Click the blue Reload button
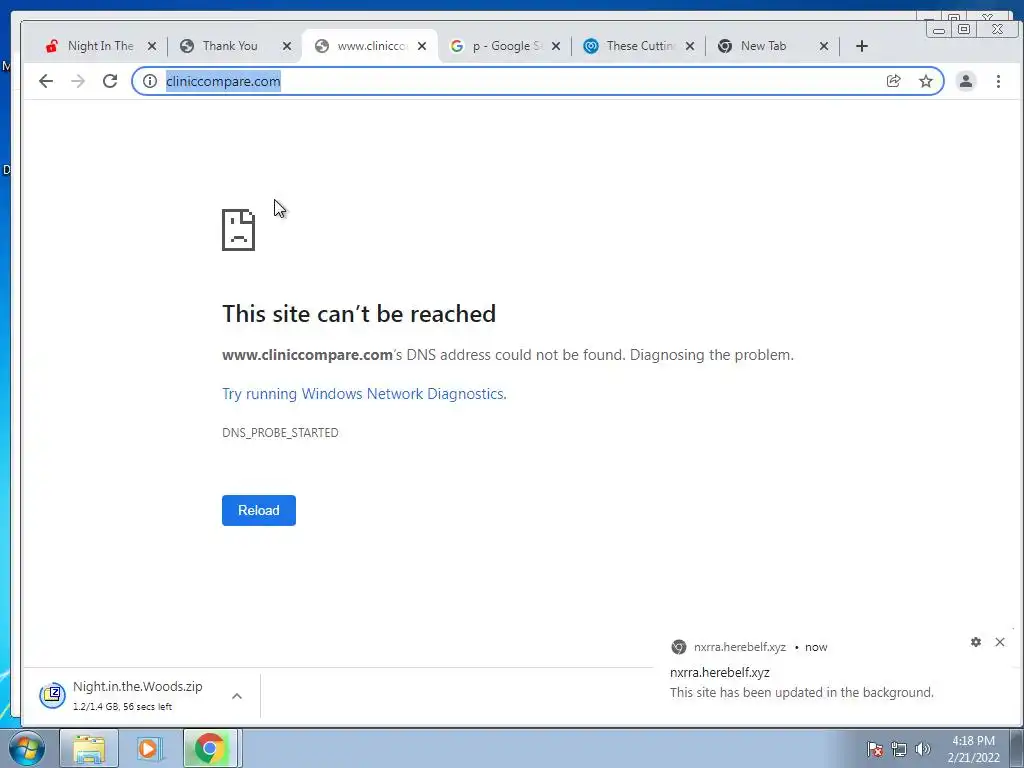The height and width of the screenshot is (768, 1024). pyautogui.click(x=259, y=510)
